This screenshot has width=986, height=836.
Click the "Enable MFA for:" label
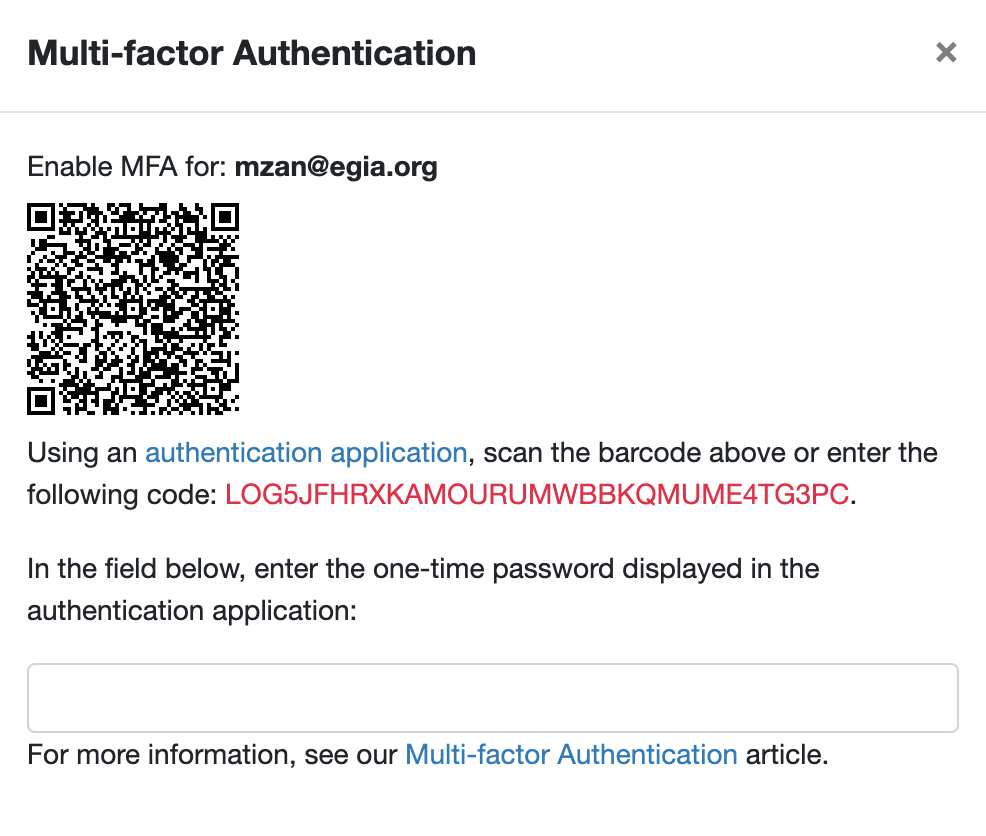pyautogui.click(x=127, y=167)
